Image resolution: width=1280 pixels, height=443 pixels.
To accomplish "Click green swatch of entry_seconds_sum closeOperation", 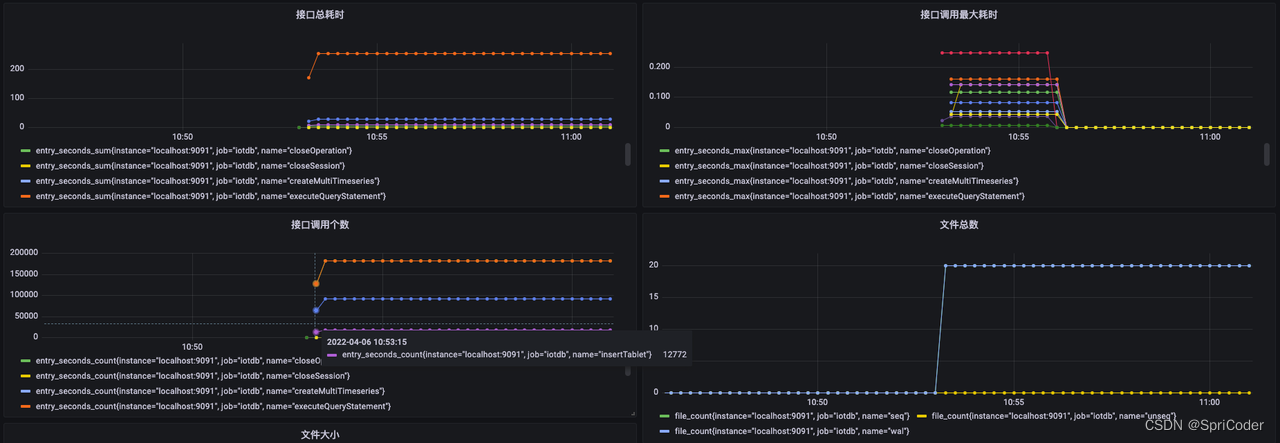I will pyautogui.click(x=25, y=150).
